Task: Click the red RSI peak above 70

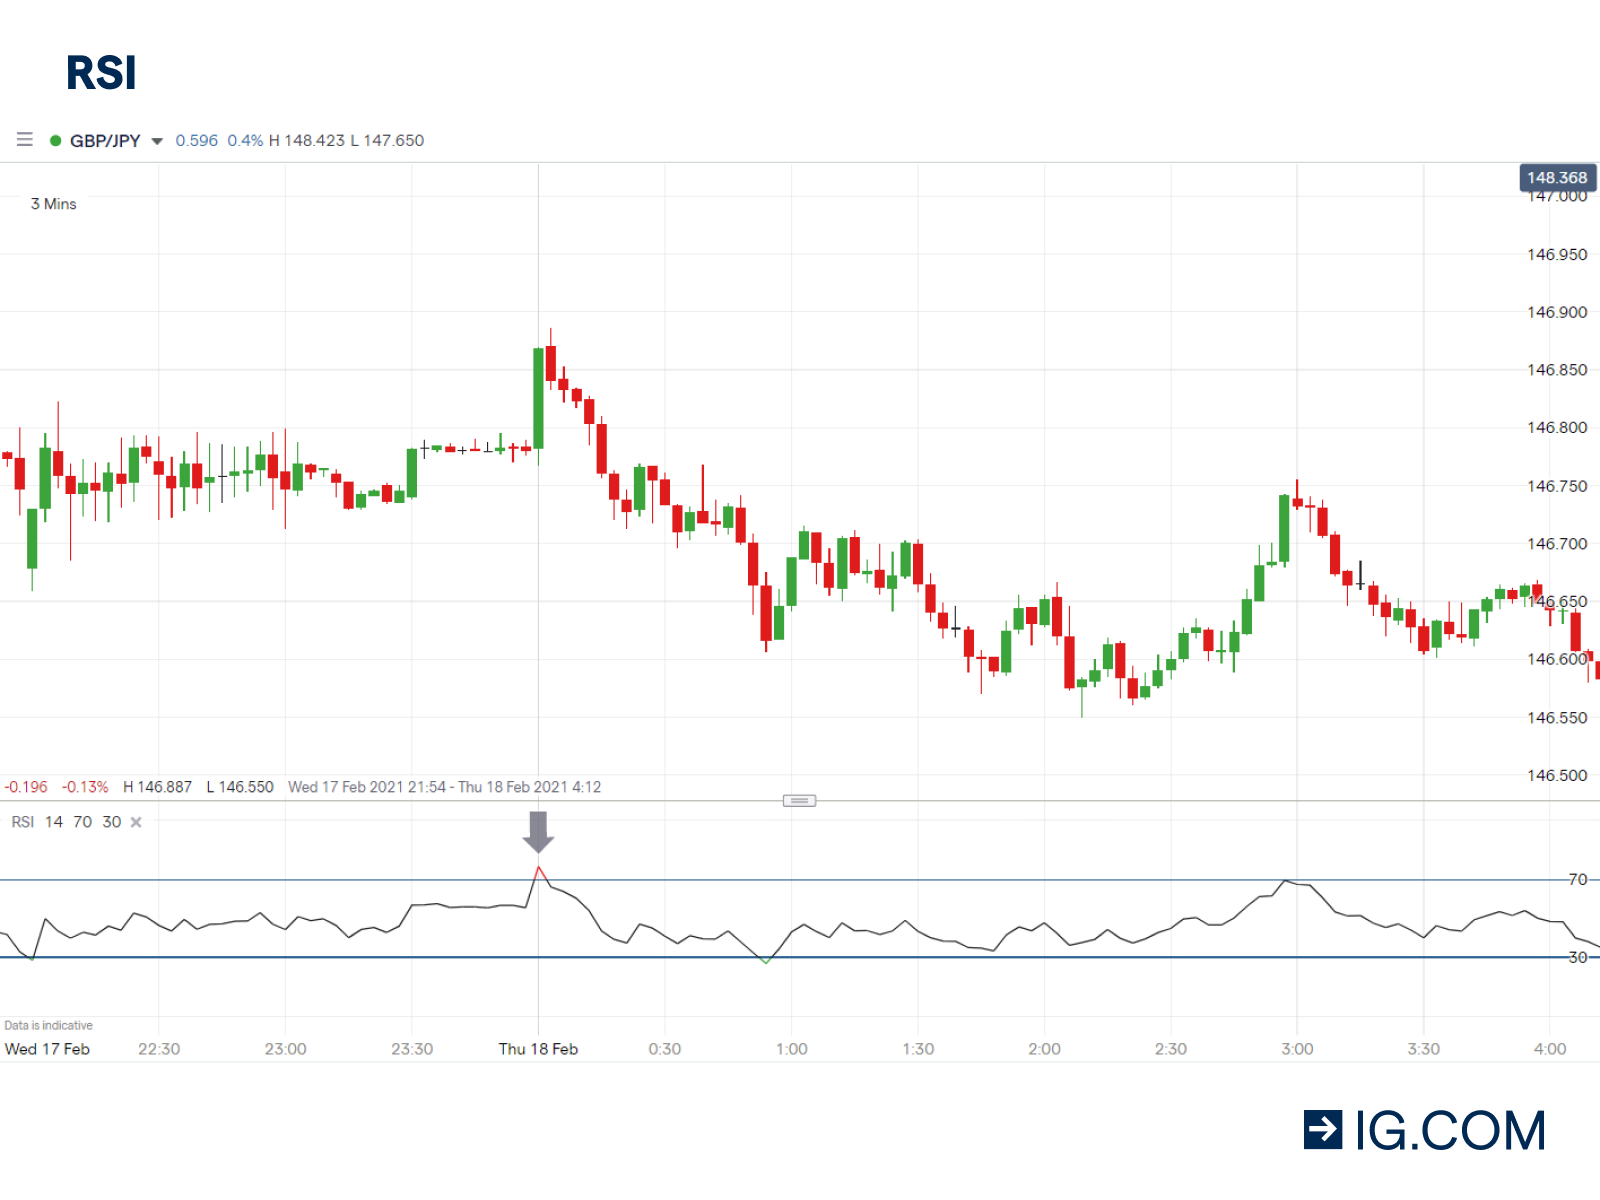Action: 539,872
